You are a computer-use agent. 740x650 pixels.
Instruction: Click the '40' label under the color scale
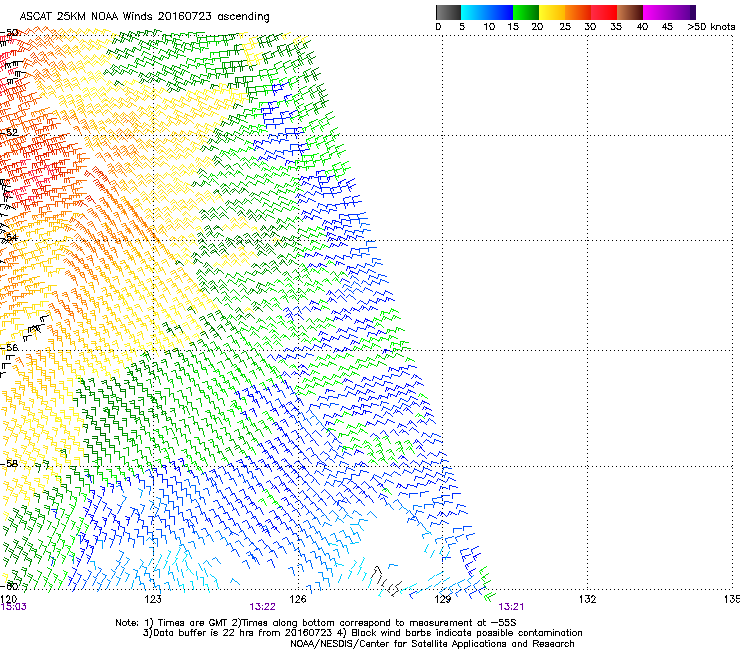click(642, 27)
